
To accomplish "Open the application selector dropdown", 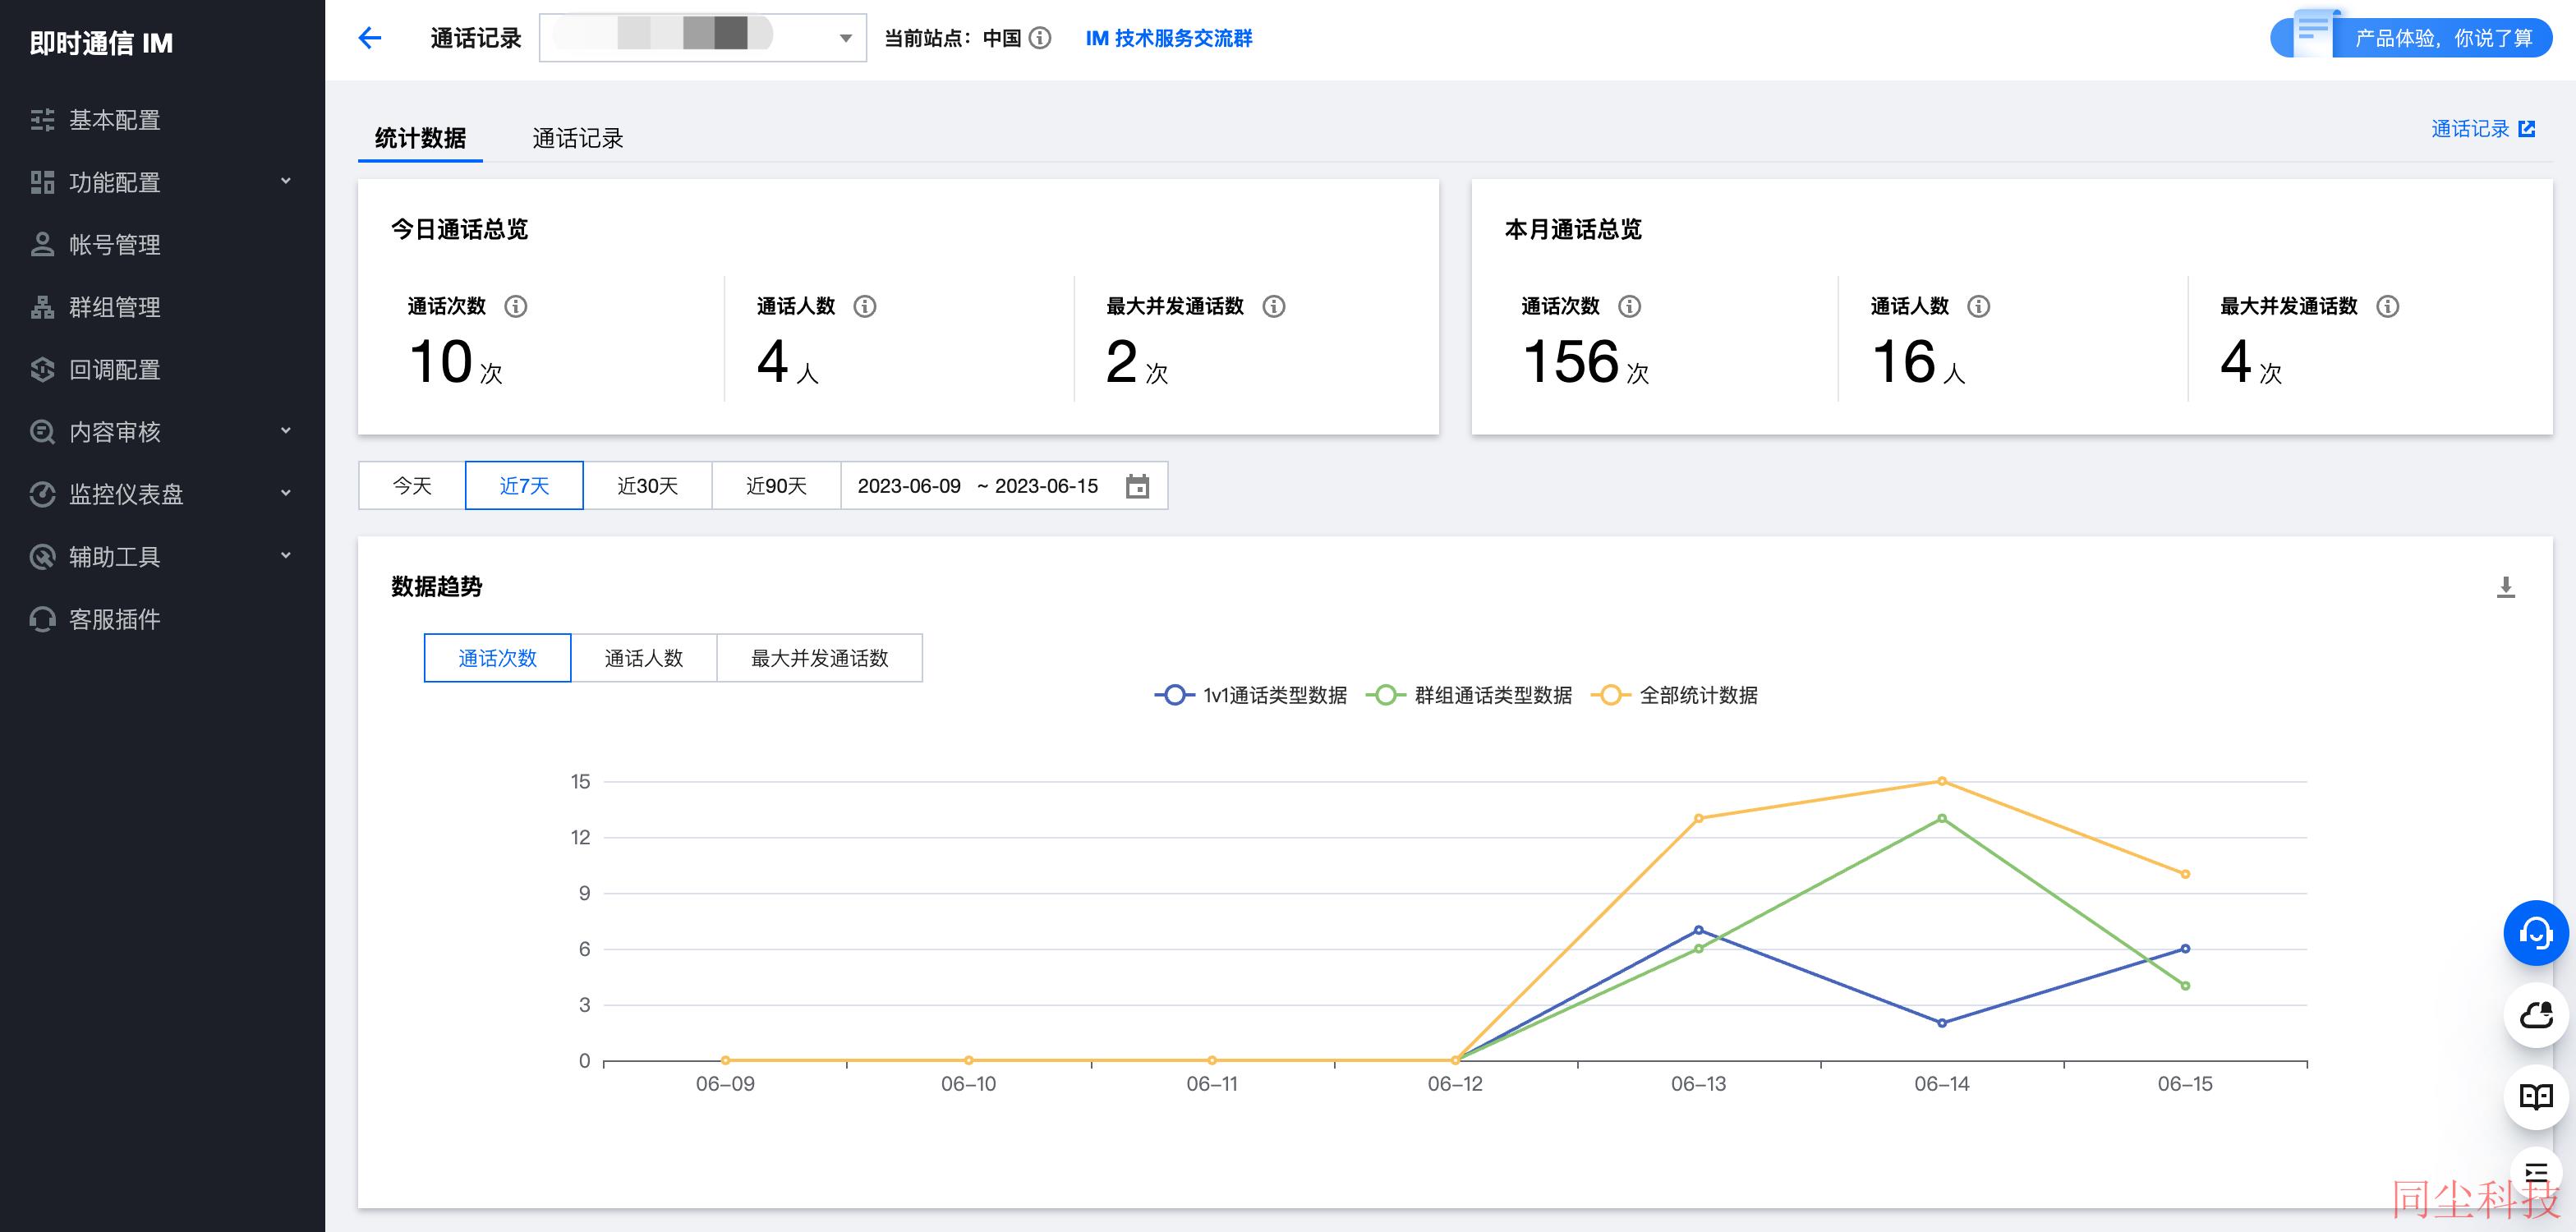I will (702, 38).
